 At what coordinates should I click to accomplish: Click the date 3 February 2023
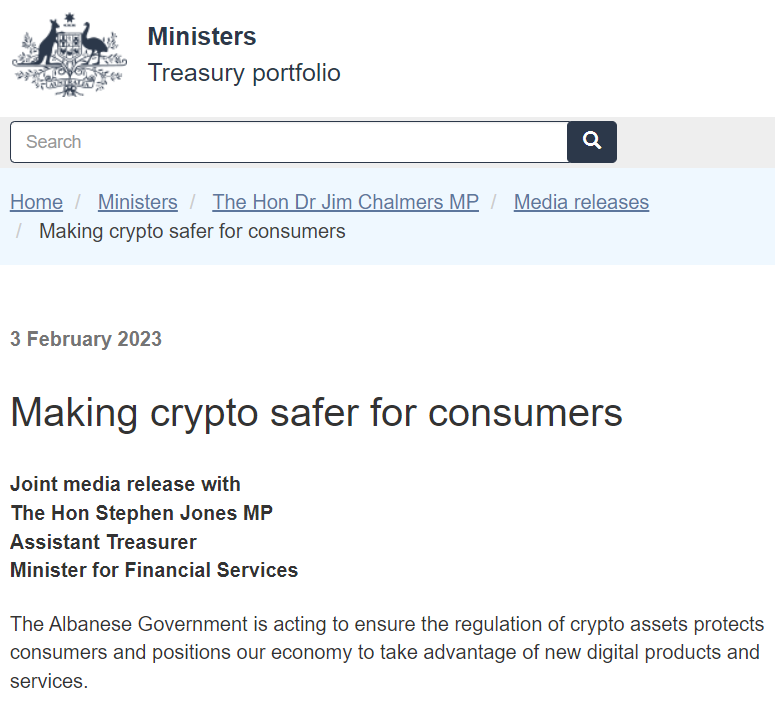tap(86, 339)
